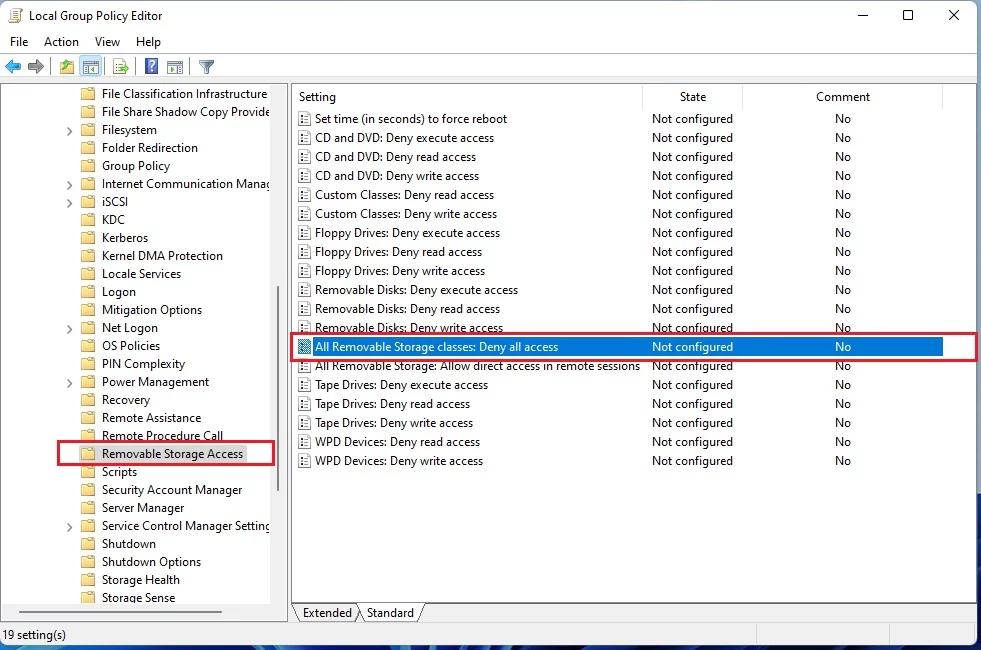Open the Action menu
Image resolution: width=981 pixels, height=650 pixels.
click(61, 42)
